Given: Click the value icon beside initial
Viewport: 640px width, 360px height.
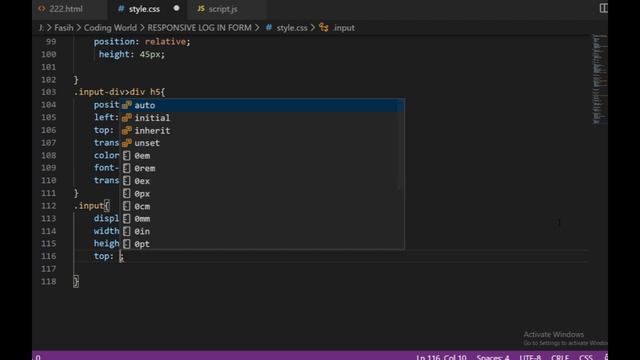Looking at the screenshot, I should pos(127,118).
